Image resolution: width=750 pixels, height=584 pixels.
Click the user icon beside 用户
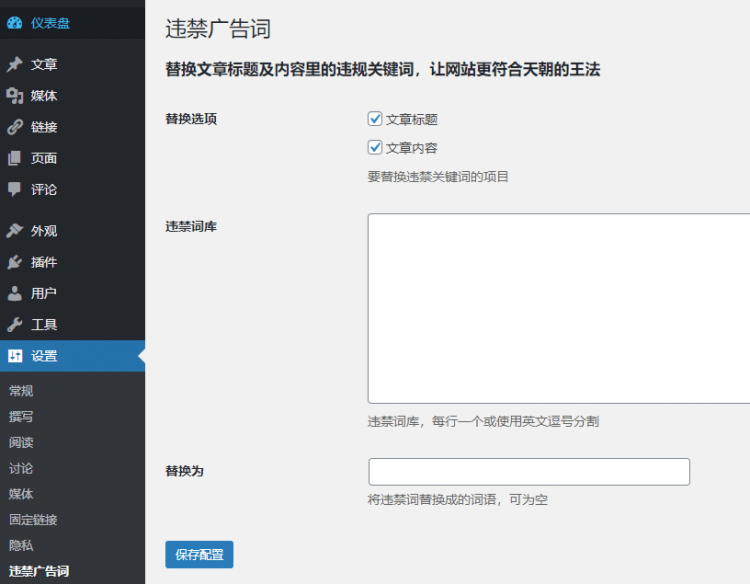[15, 293]
